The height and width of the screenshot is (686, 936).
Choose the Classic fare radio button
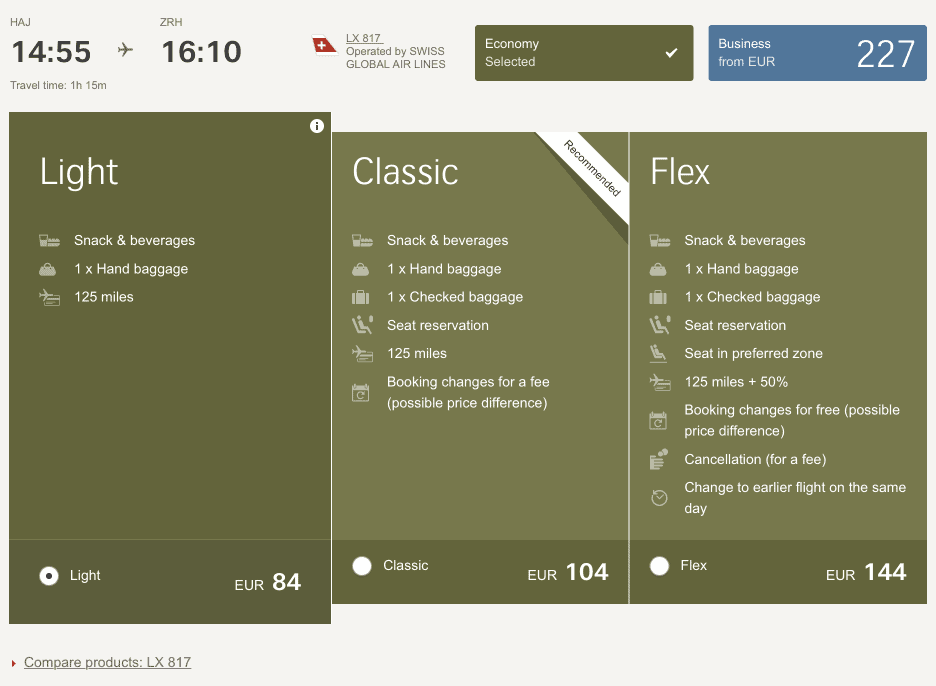pos(362,566)
